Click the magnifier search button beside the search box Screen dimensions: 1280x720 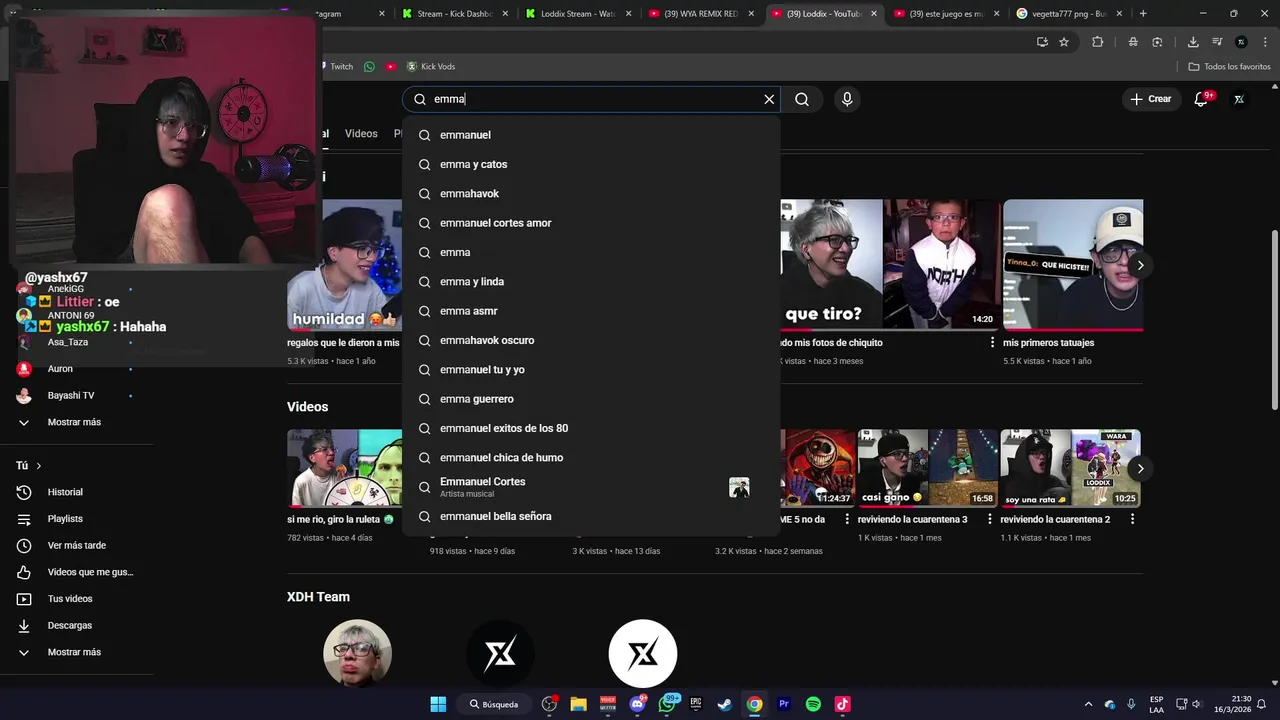(x=802, y=99)
